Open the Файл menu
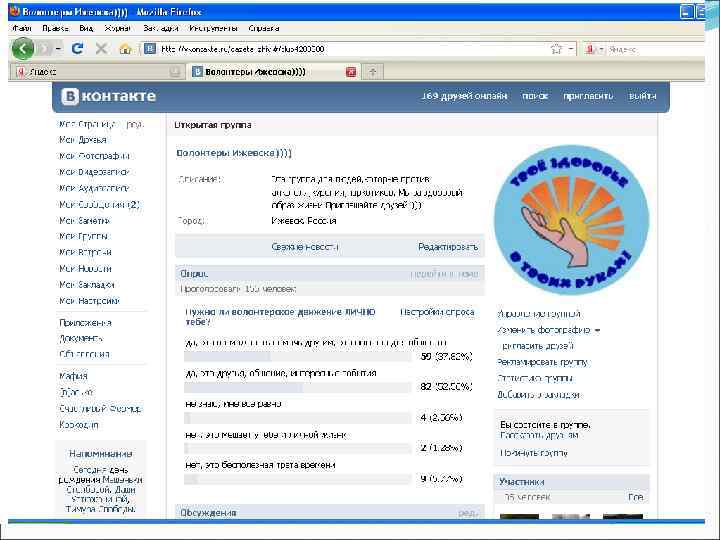Screen dimensions: 720x540 click(x=22, y=28)
